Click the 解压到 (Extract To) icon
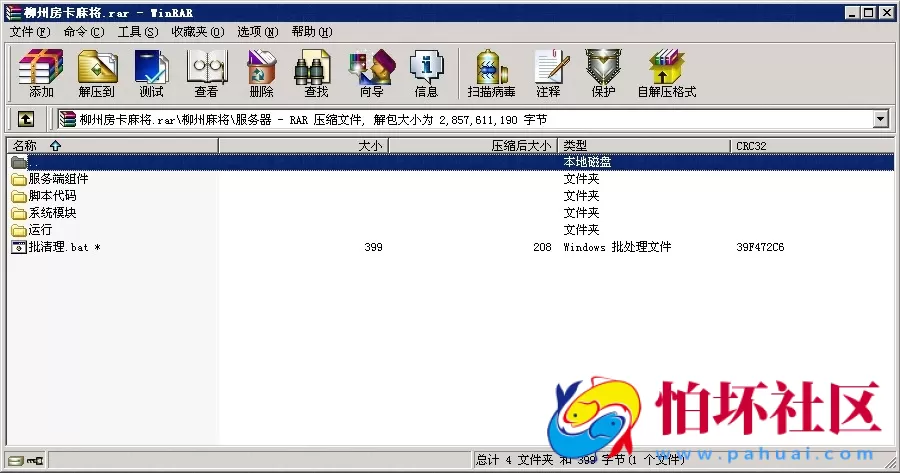This screenshot has height=473, width=900. tap(97, 72)
